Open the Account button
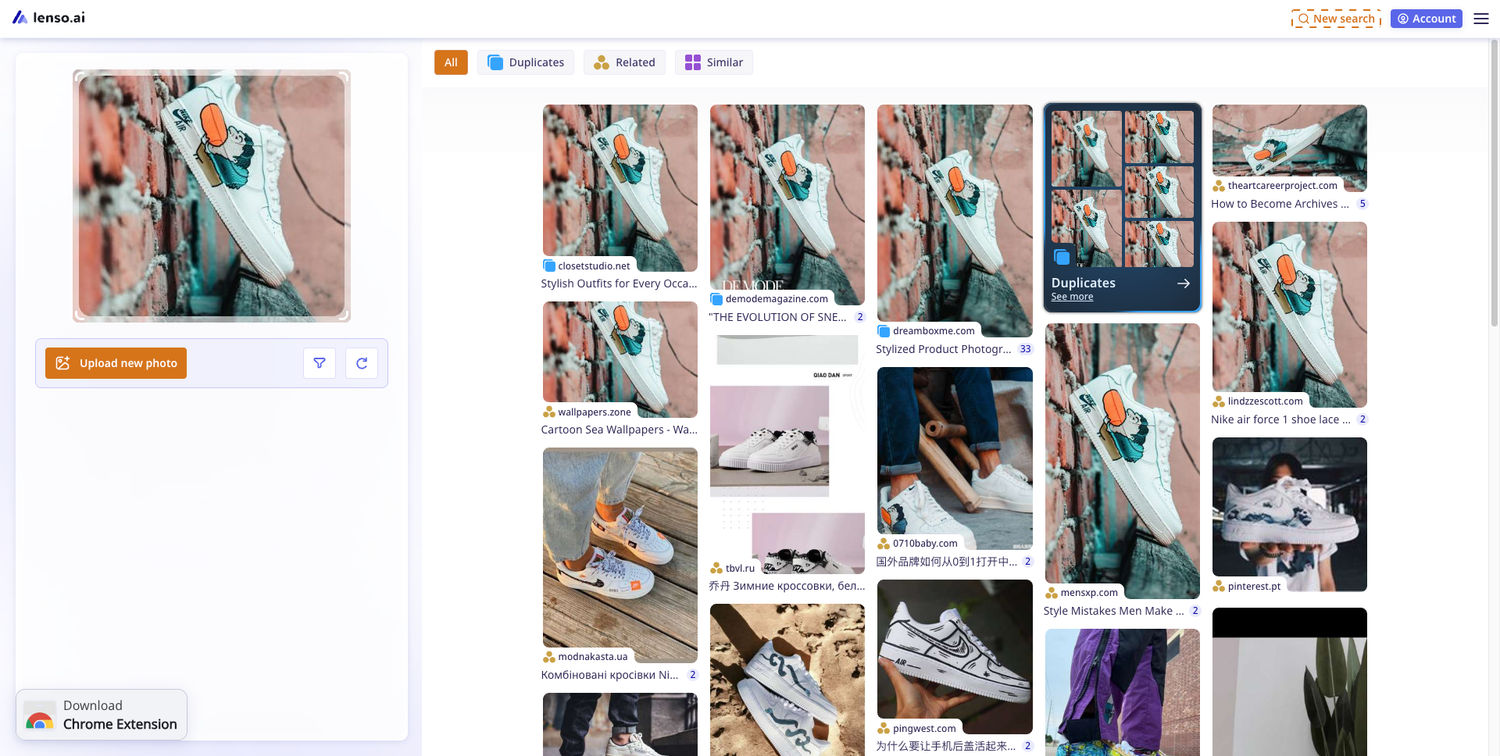The width and height of the screenshot is (1500, 756). [x=1426, y=19]
